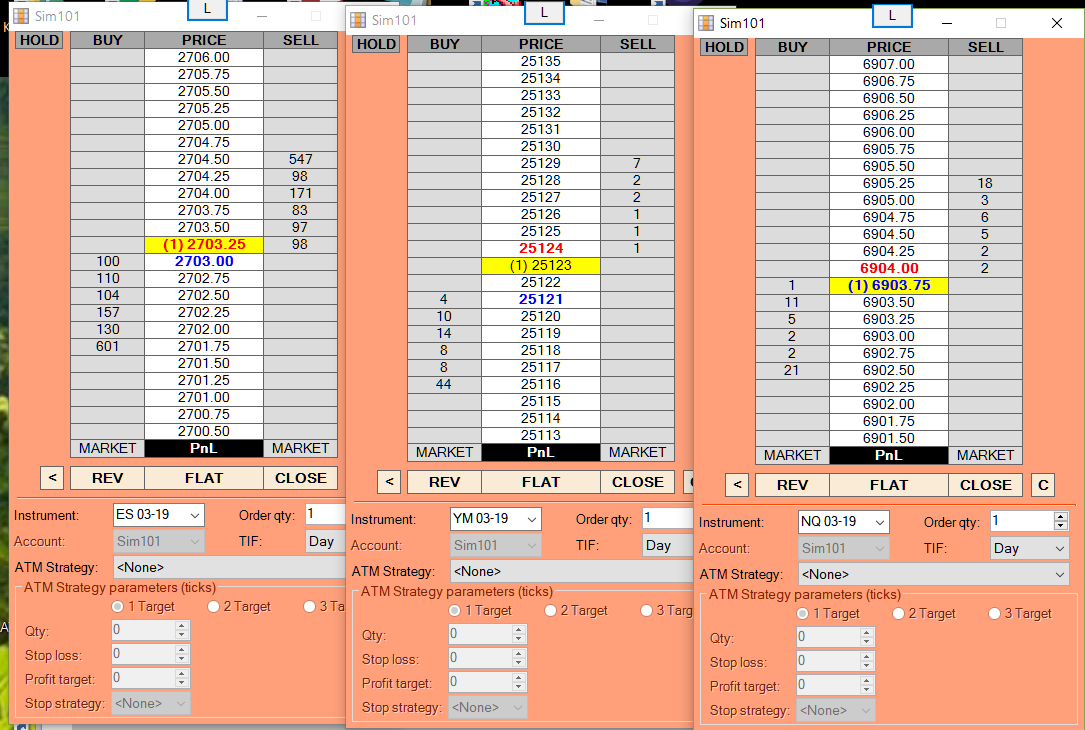Click HOLD button in ES window
The image size is (1085, 730).
39,40
